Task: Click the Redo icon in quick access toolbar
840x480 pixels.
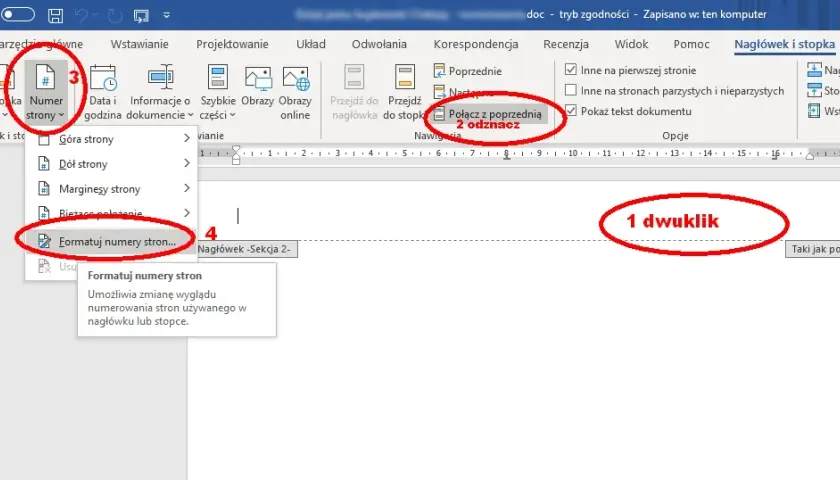Action: coord(114,16)
